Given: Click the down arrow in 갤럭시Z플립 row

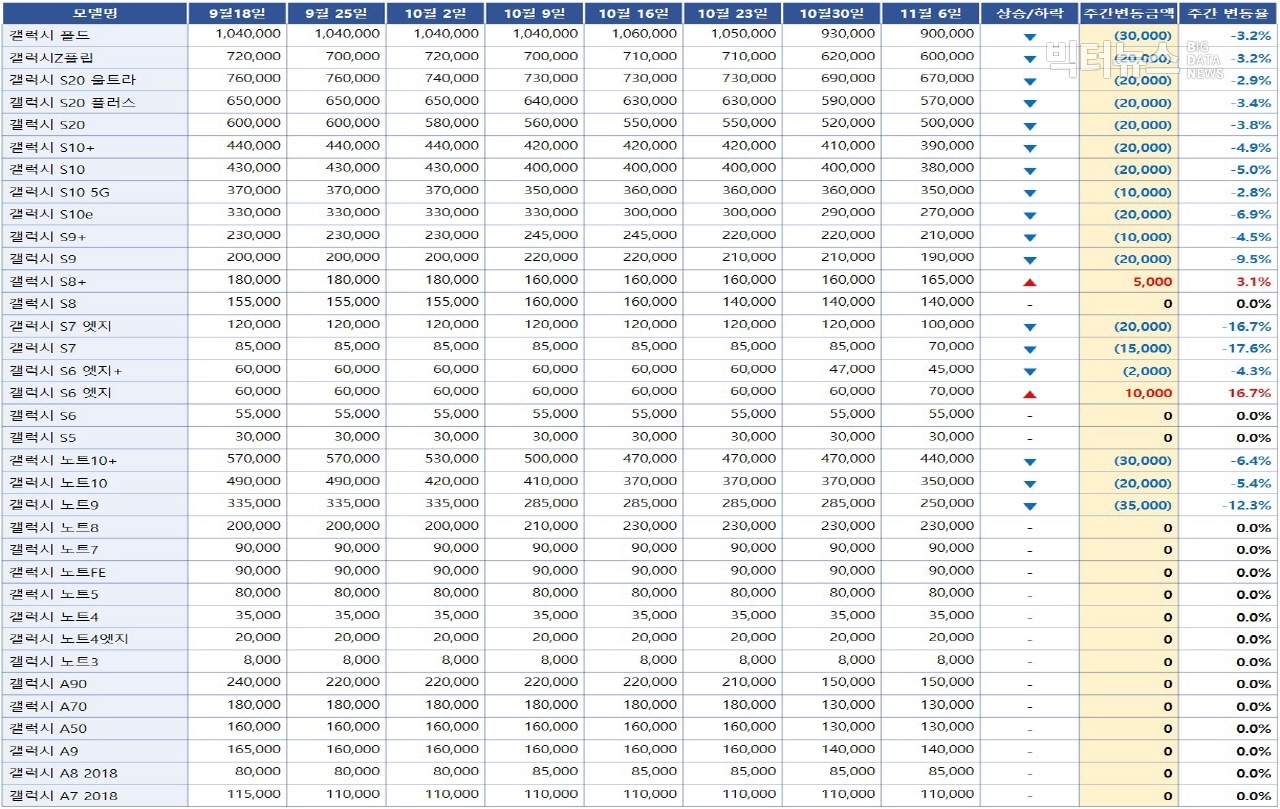Looking at the screenshot, I should pyautogui.click(x=1030, y=59).
